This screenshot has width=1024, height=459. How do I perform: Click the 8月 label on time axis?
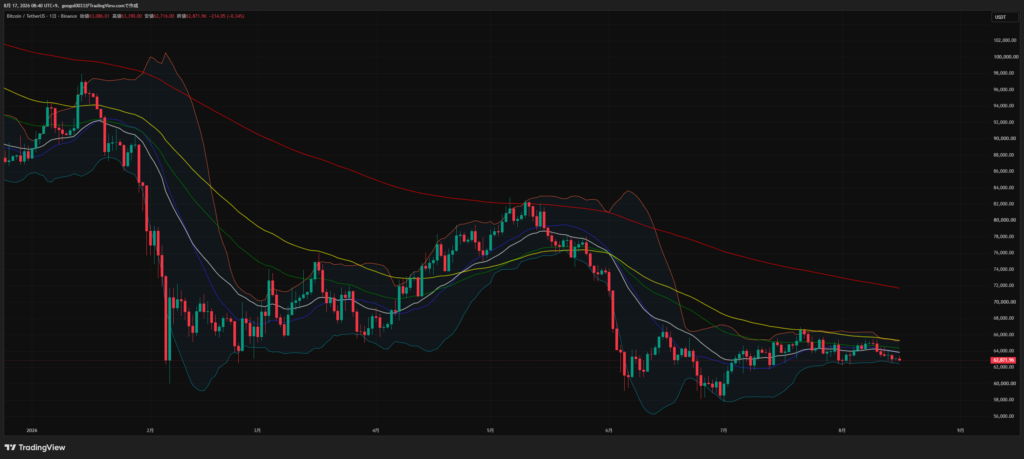(x=842, y=430)
